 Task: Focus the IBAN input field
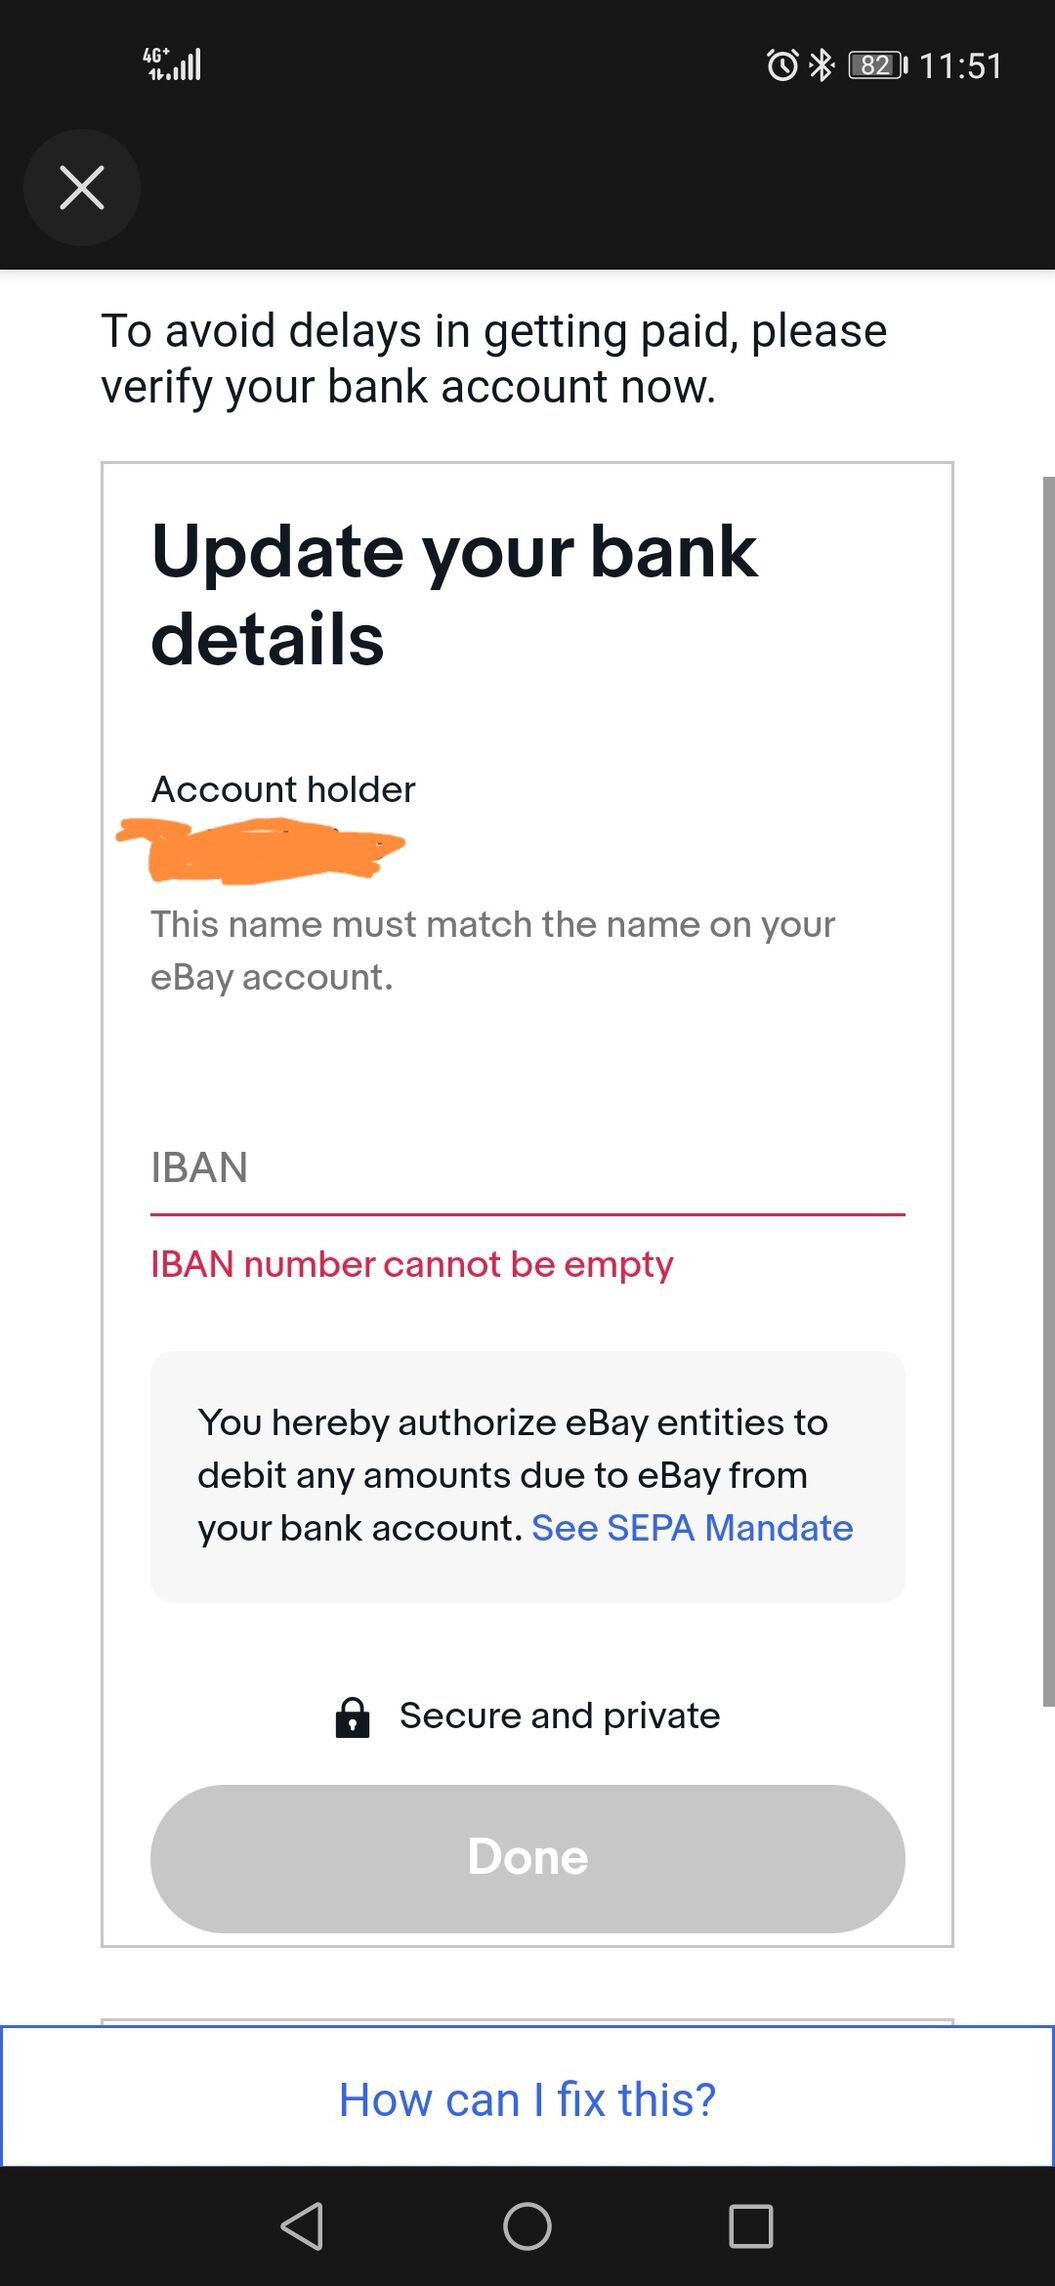pos(527,1168)
